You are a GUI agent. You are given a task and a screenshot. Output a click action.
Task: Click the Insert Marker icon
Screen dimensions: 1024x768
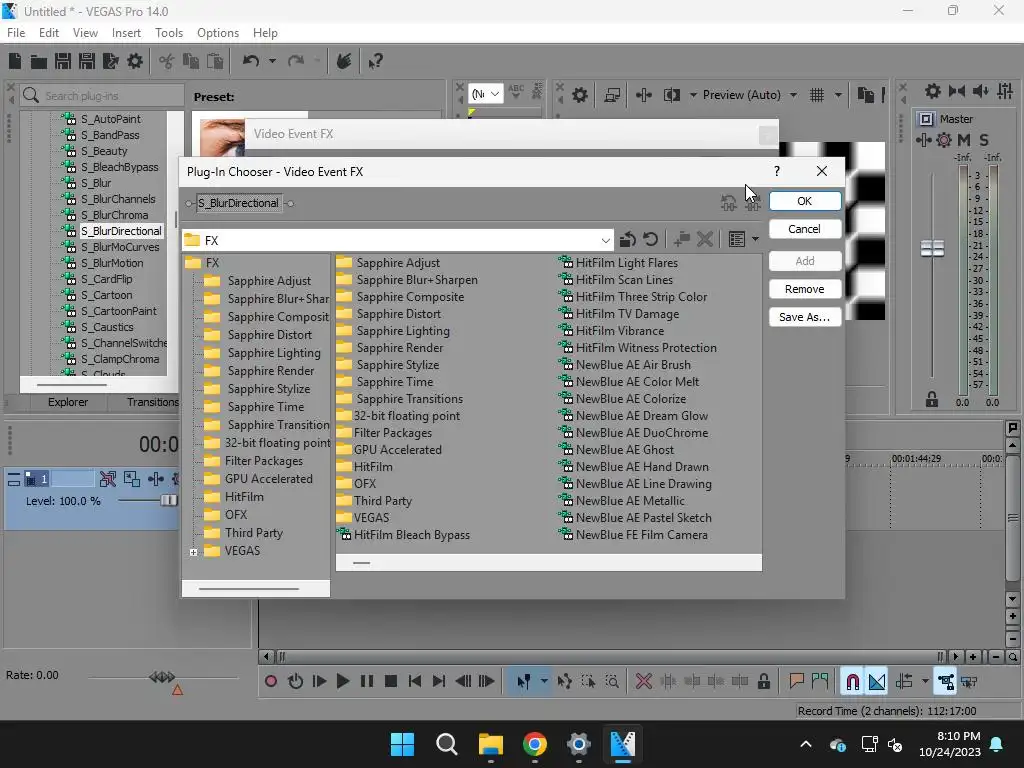[796, 682]
